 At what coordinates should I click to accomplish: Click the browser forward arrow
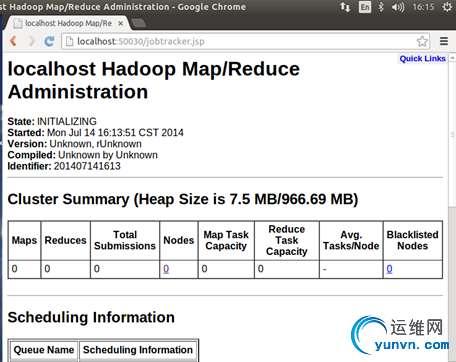(x=32, y=41)
